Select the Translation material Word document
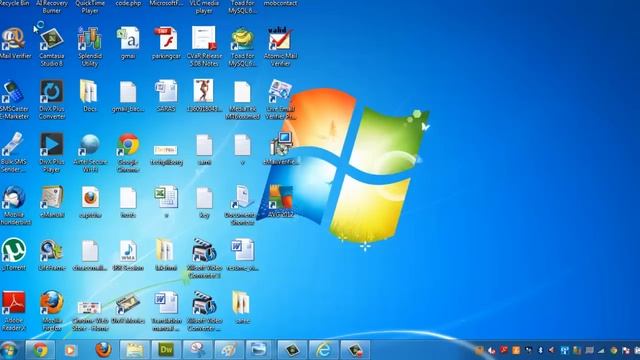 tap(166, 303)
